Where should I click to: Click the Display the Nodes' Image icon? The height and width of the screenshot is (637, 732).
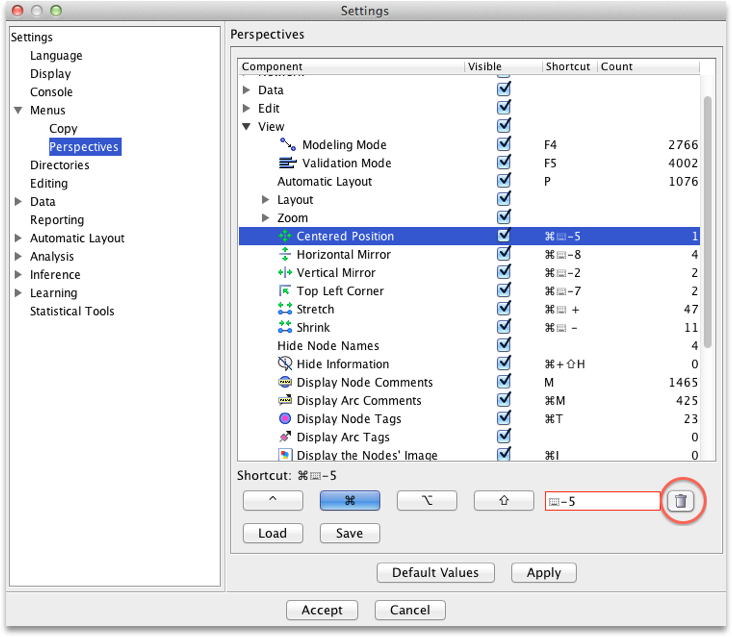coord(285,455)
